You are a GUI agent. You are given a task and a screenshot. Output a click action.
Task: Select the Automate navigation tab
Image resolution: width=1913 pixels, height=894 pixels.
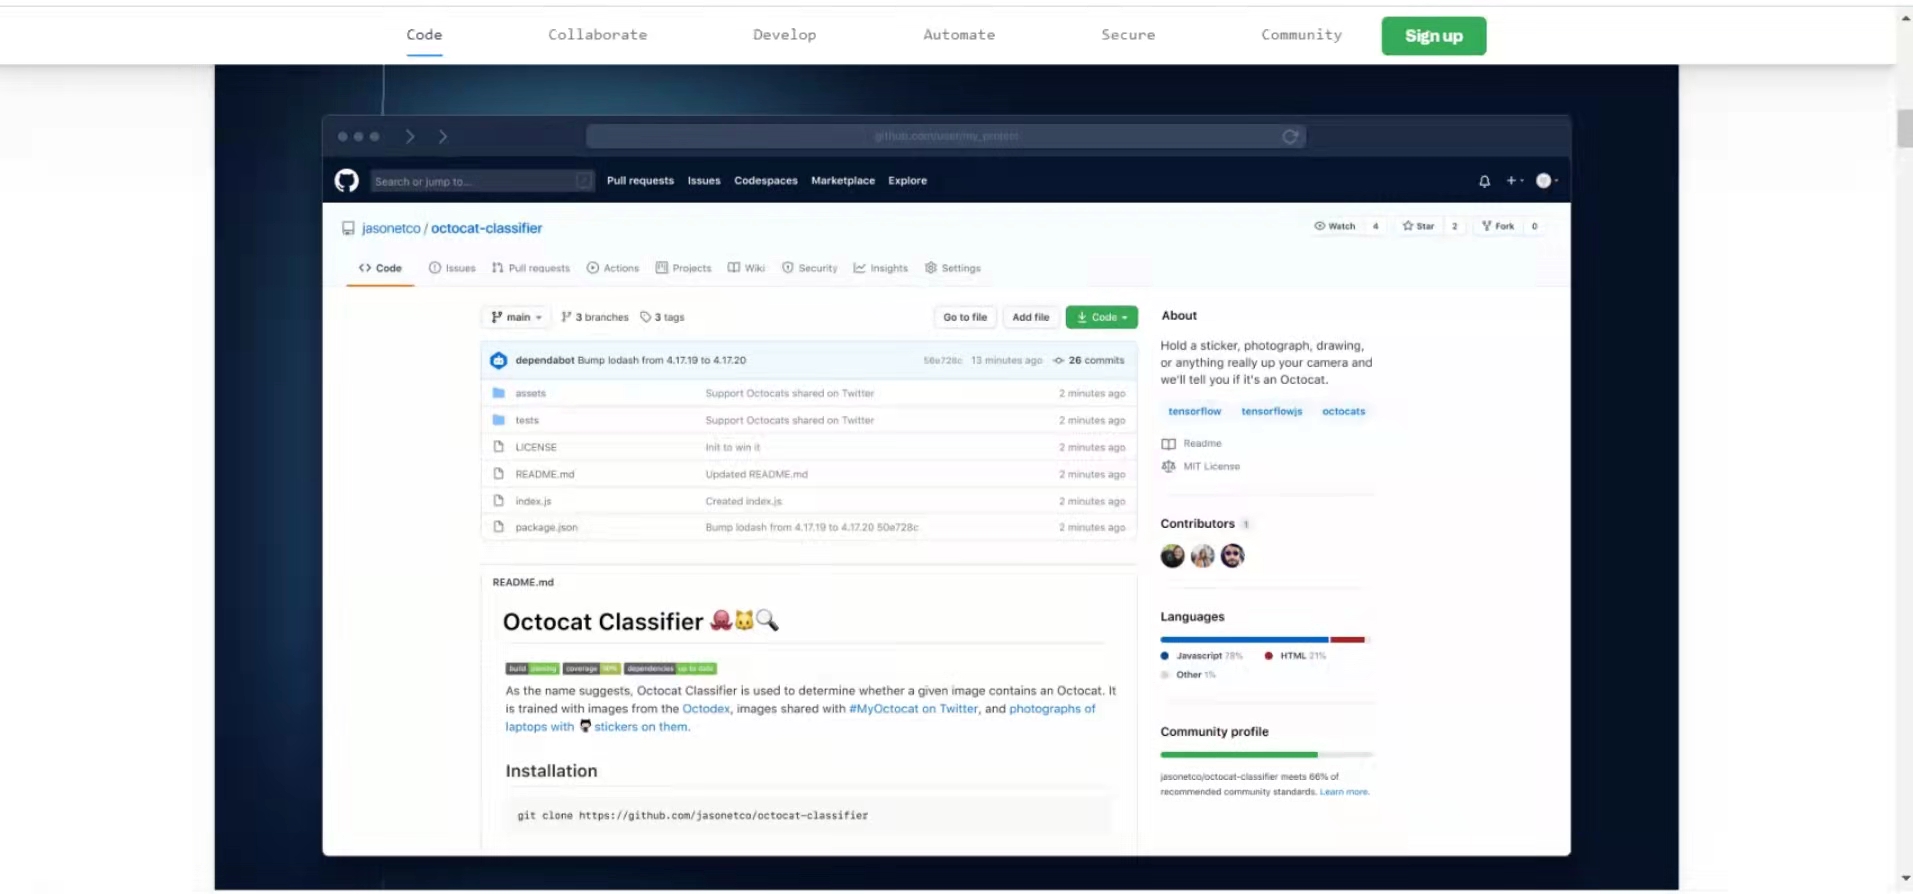pos(959,35)
